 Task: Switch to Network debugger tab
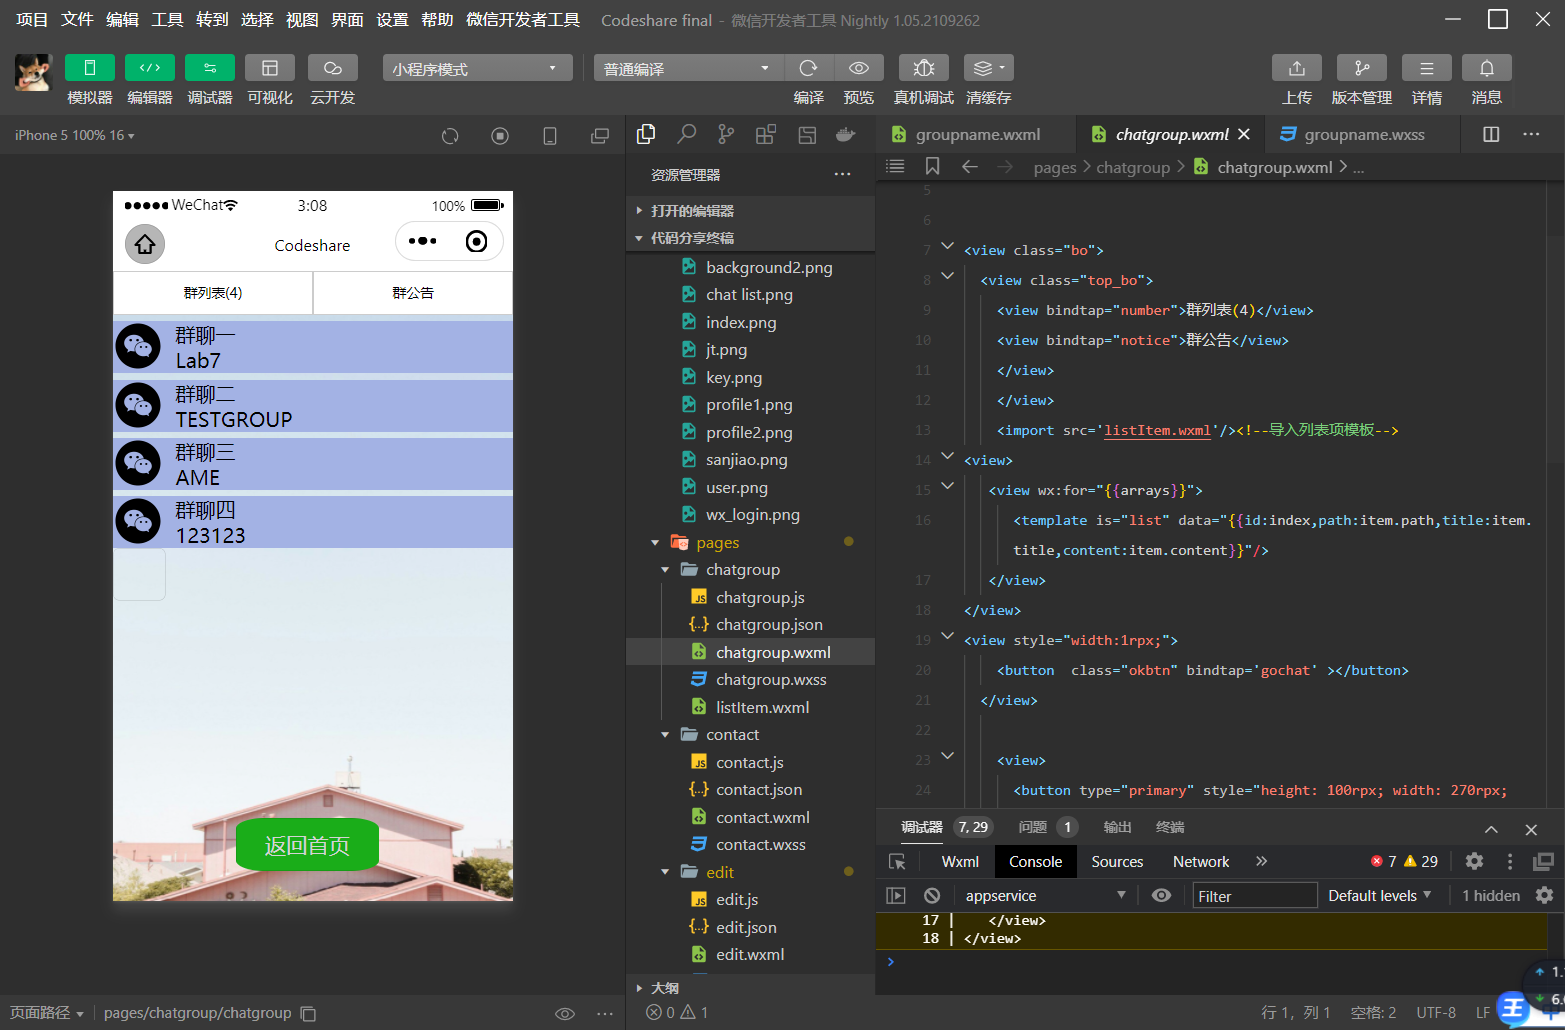point(1201,861)
